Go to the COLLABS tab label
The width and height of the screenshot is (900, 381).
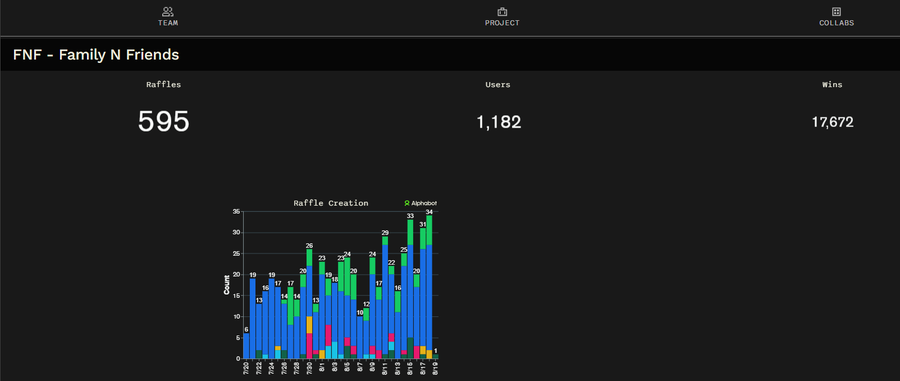(x=836, y=24)
